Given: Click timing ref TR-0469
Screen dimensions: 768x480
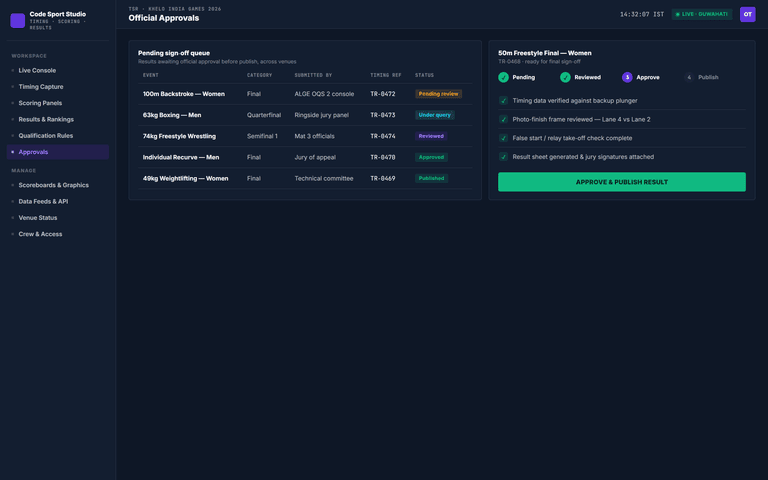Looking at the screenshot, I should pyautogui.click(x=383, y=178).
